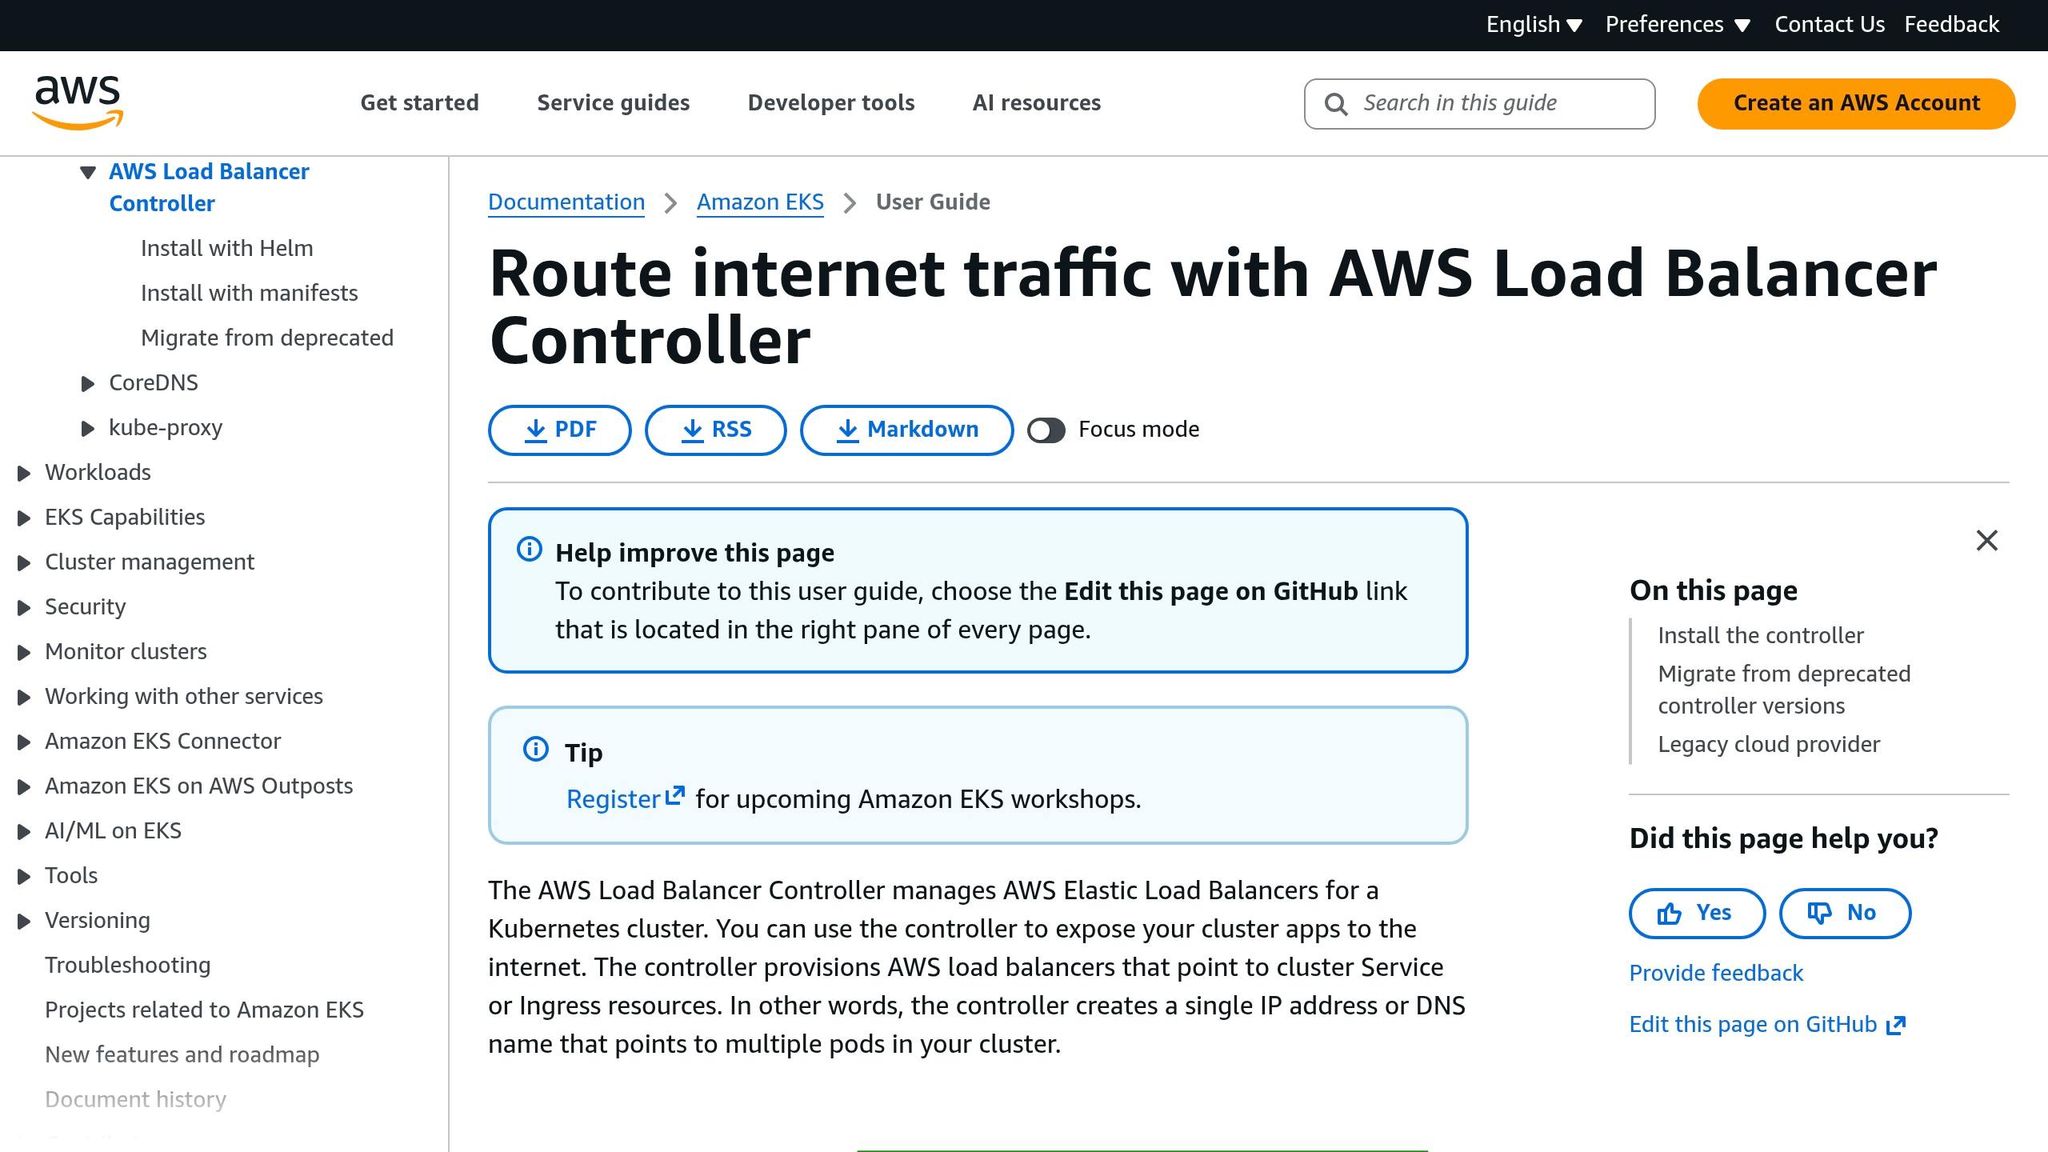
Task: Expand Amazon EKS on AWS Outposts
Action: click(24, 787)
